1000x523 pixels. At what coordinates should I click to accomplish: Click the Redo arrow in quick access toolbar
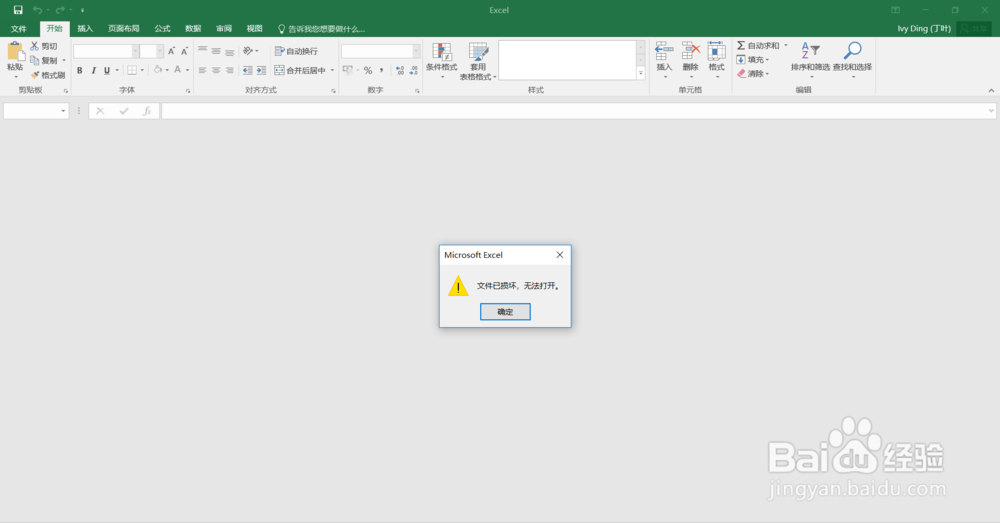tap(60, 10)
